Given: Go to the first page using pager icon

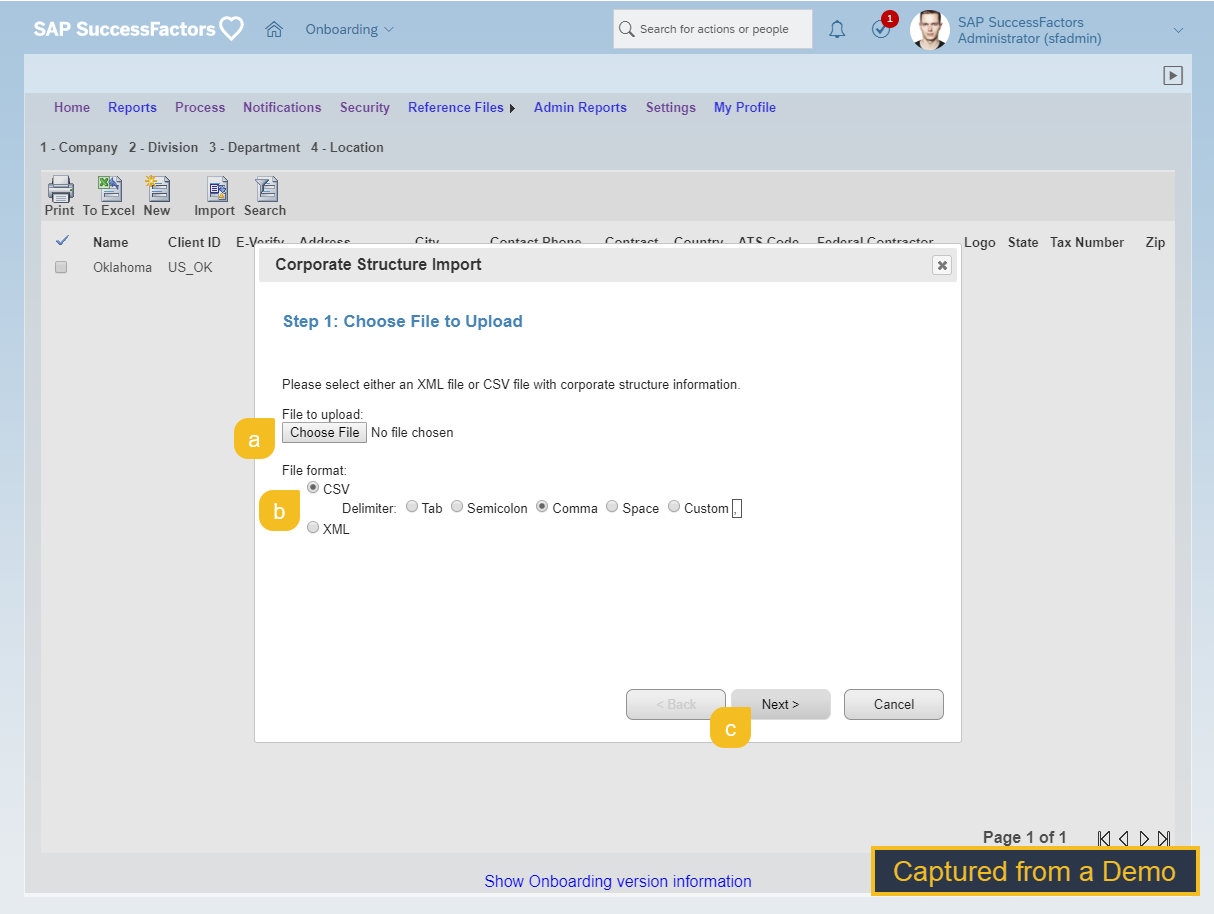Looking at the screenshot, I should [1104, 838].
